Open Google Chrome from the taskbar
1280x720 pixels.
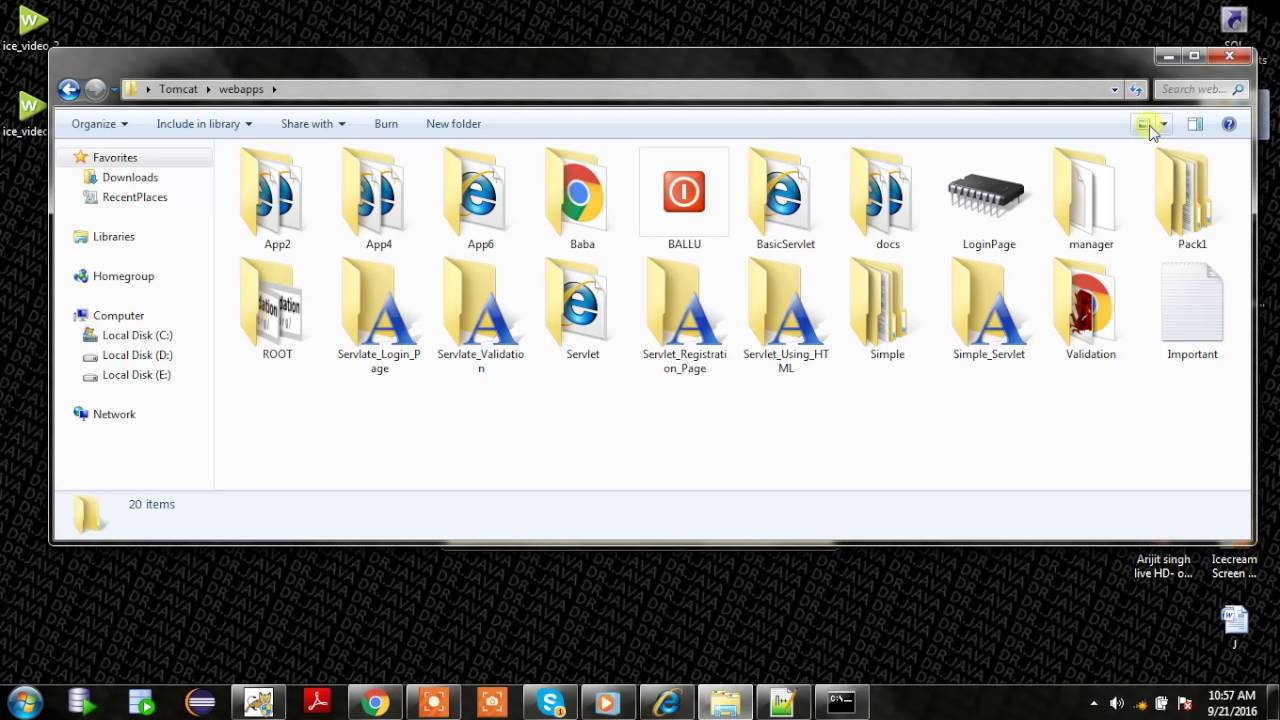click(x=376, y=703)
